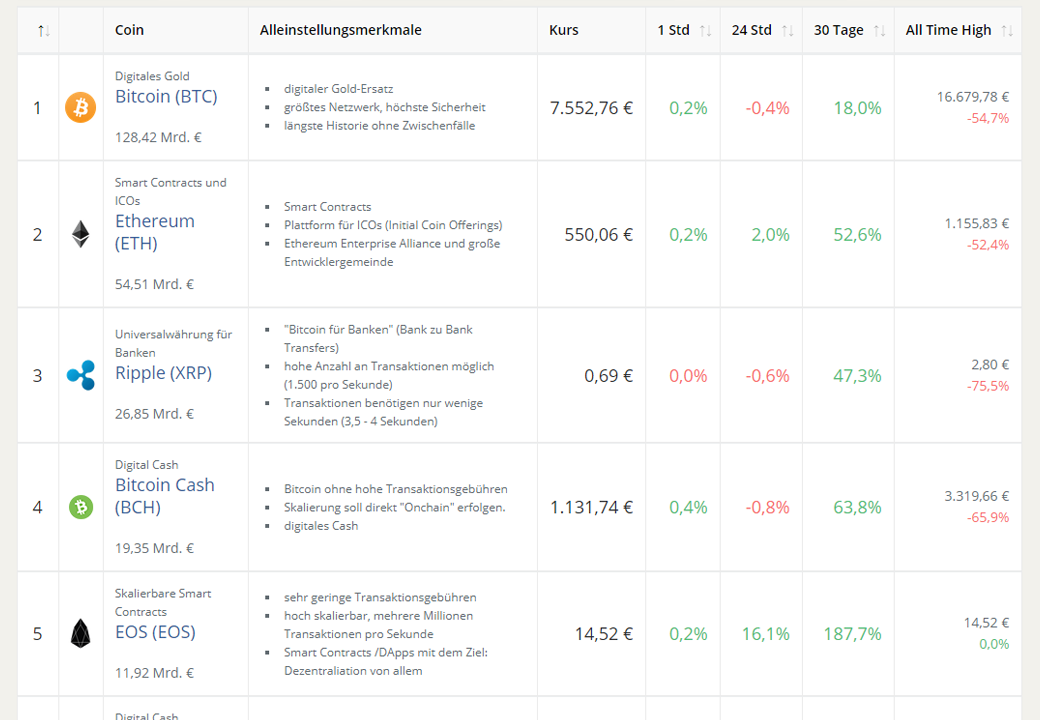Image resolution: width=1040 pixels, height=720 pixels.
Task: Click Ripple 24h change -0,6%
Action: tap(767, 375)
